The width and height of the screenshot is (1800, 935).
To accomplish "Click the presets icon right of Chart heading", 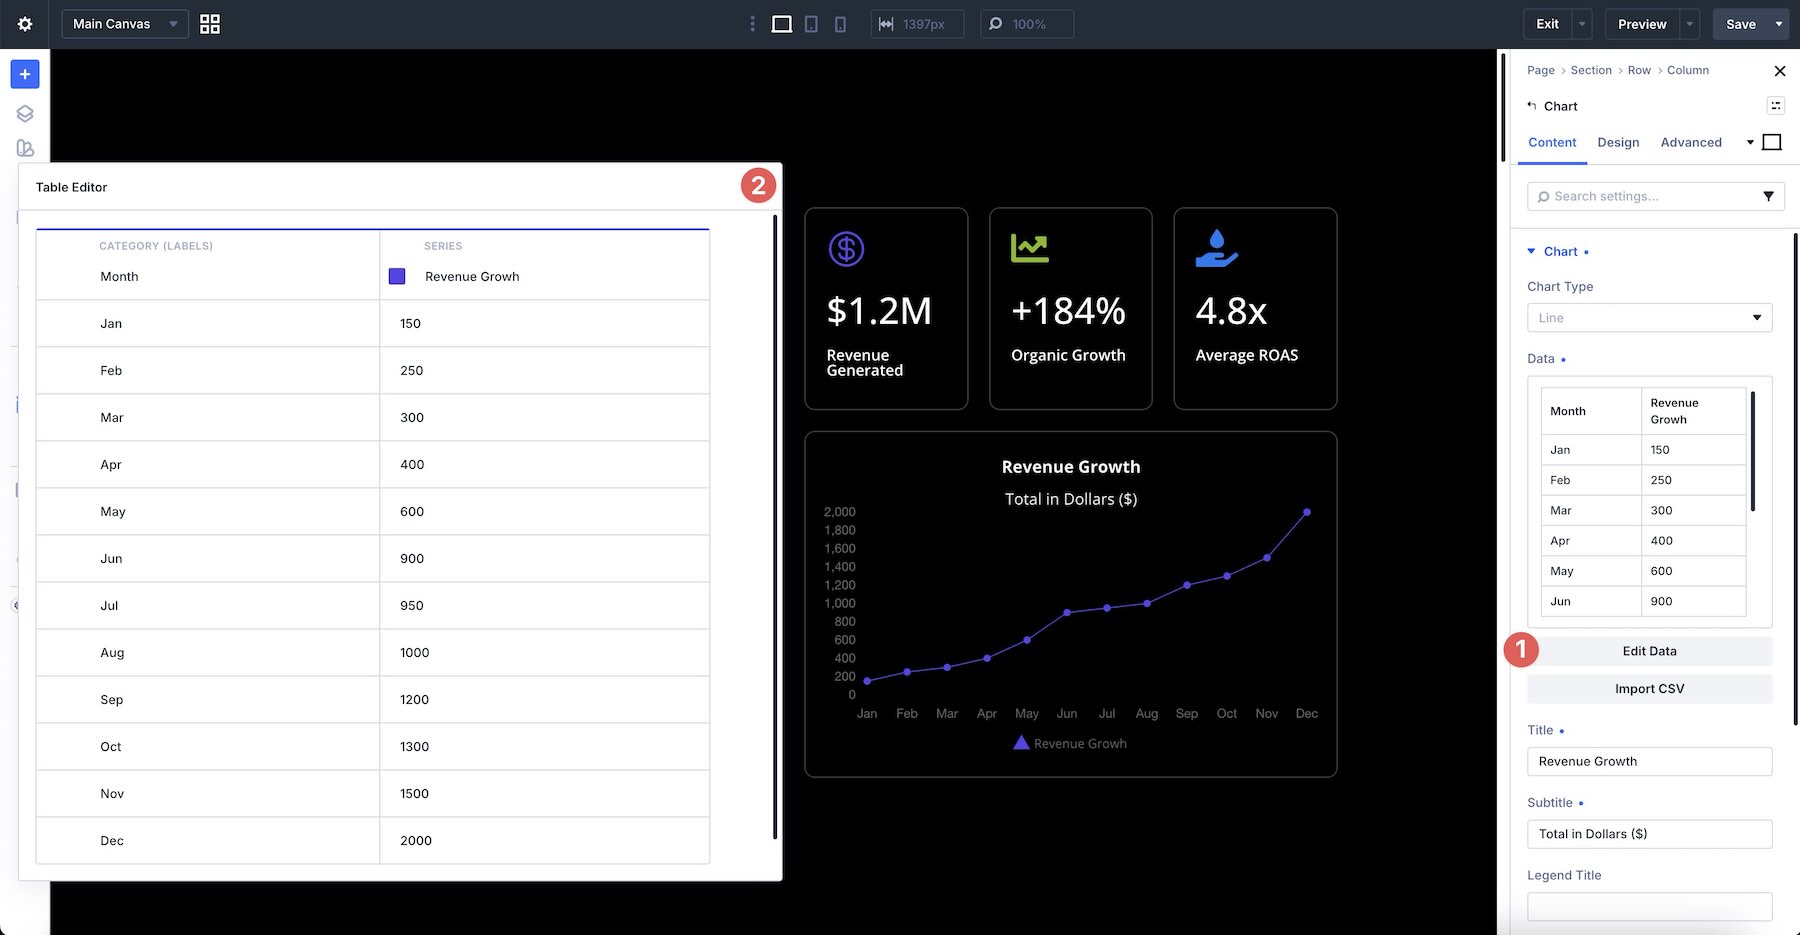I will tap(1776, 106).
